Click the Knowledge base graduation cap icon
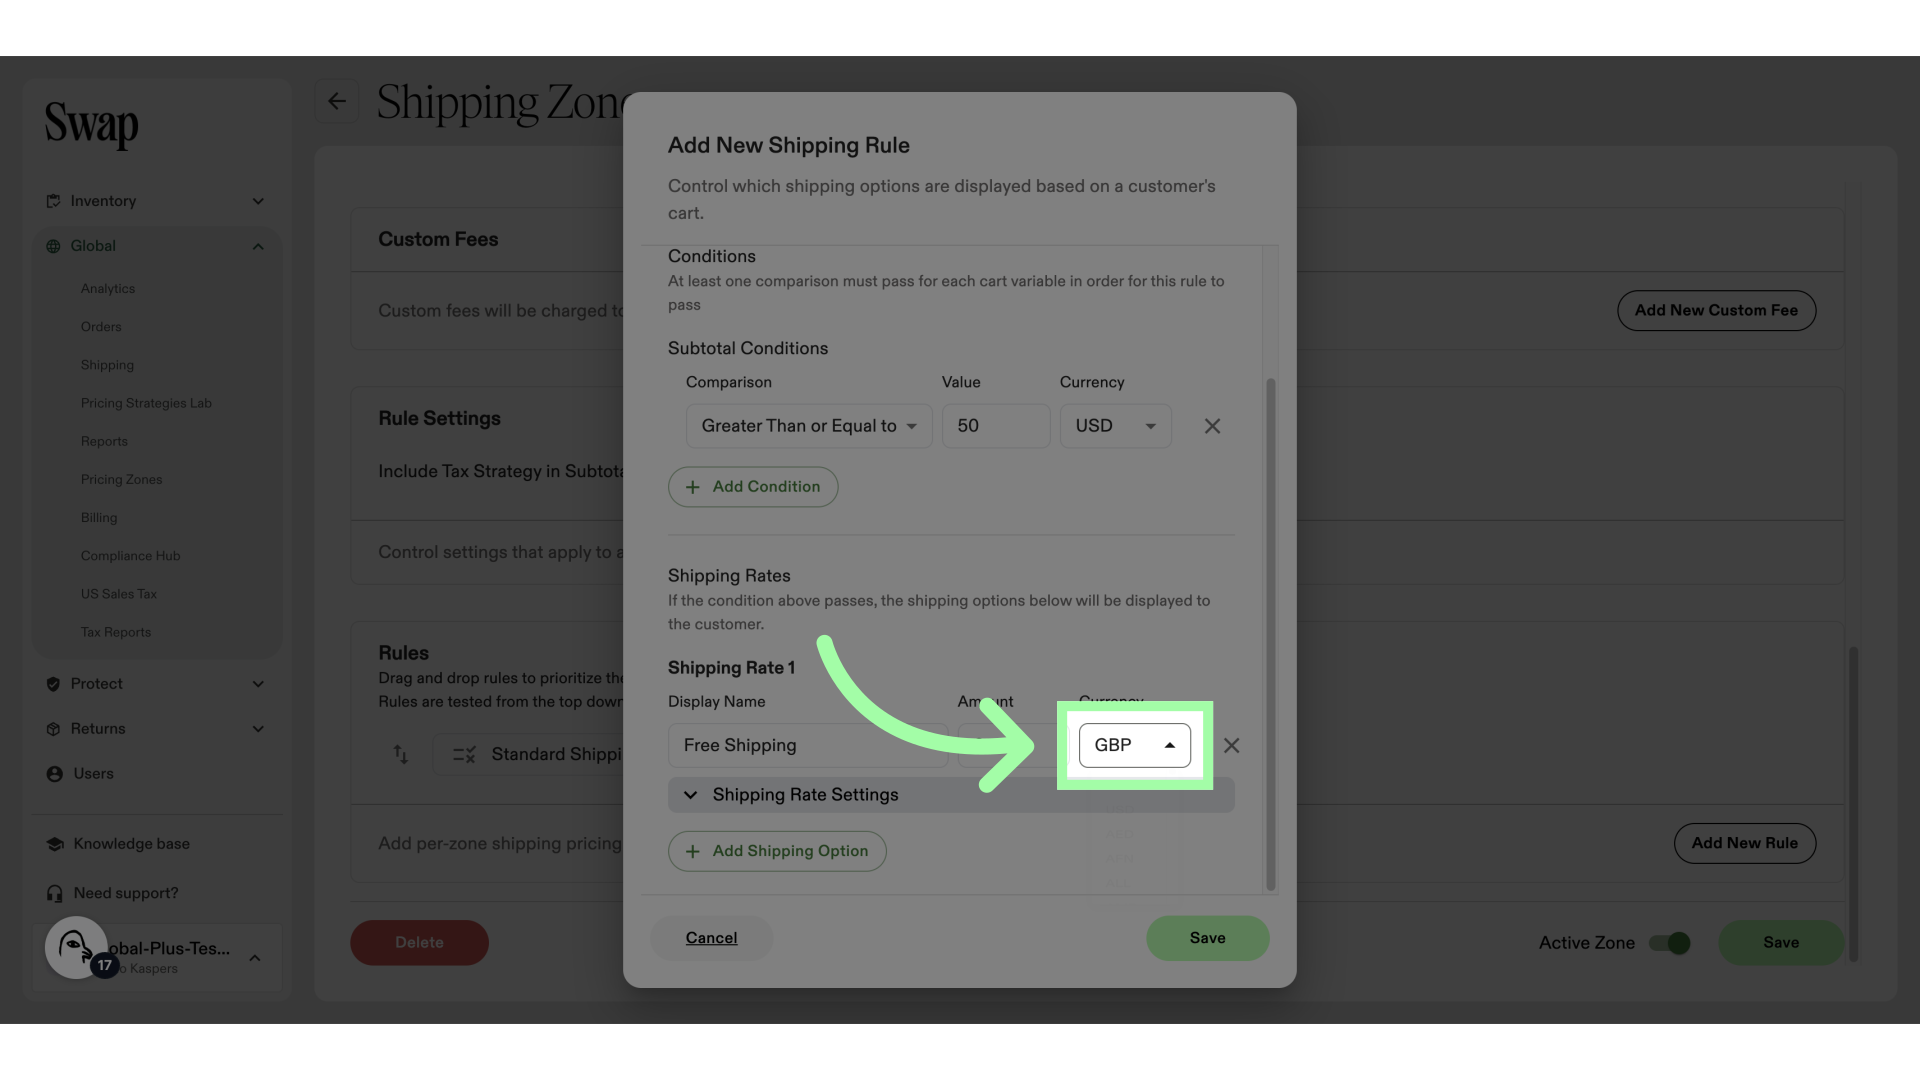 pyautogui.click(x=55, y=844)
